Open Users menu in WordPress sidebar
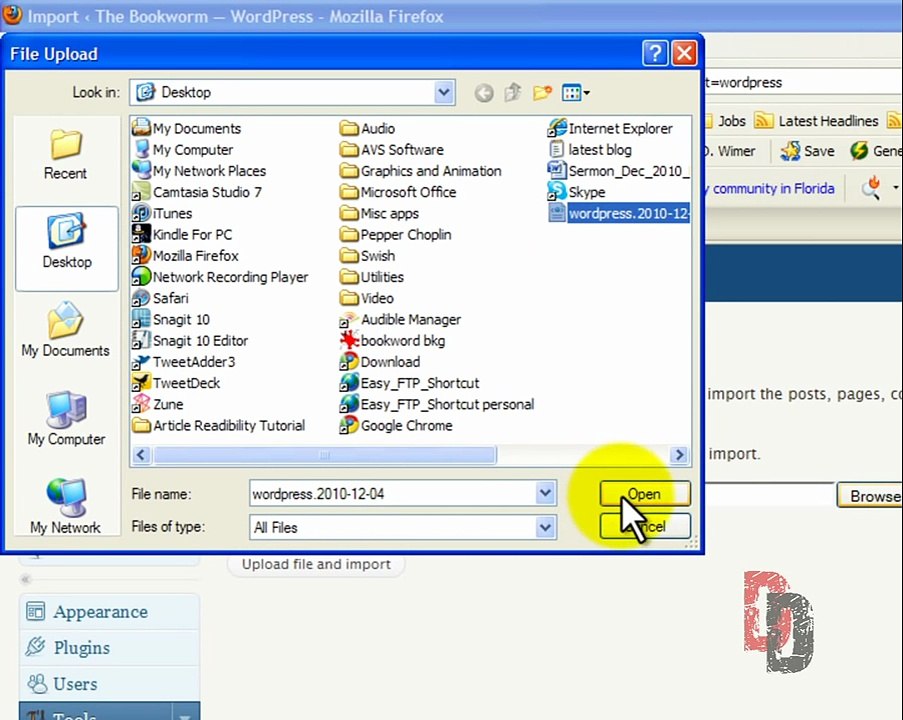Viewport: 903px width, 720px height. (109, 684)
